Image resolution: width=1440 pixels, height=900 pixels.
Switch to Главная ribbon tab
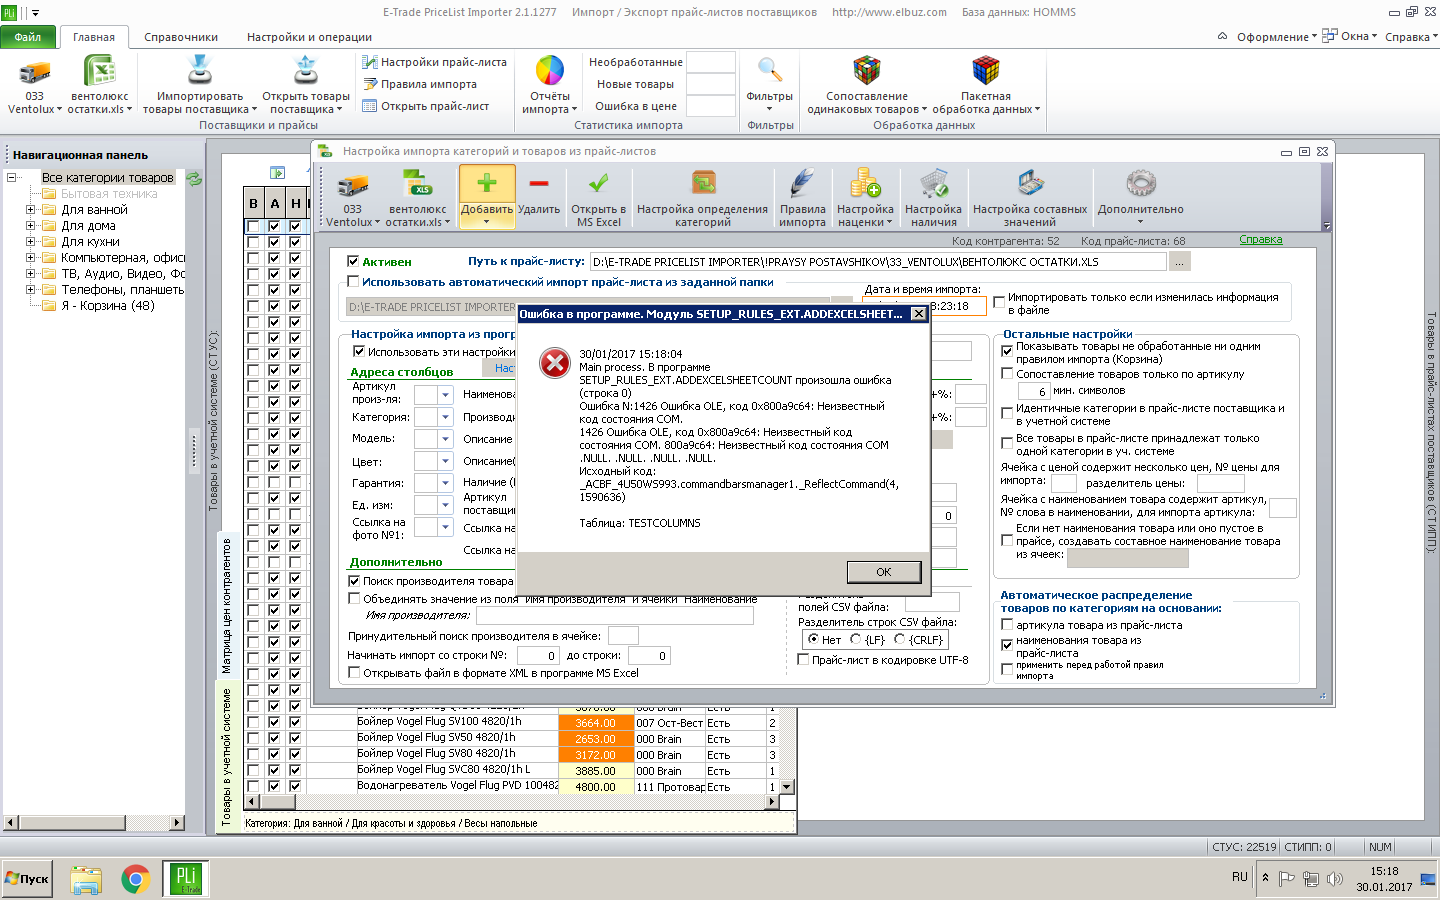94,37
